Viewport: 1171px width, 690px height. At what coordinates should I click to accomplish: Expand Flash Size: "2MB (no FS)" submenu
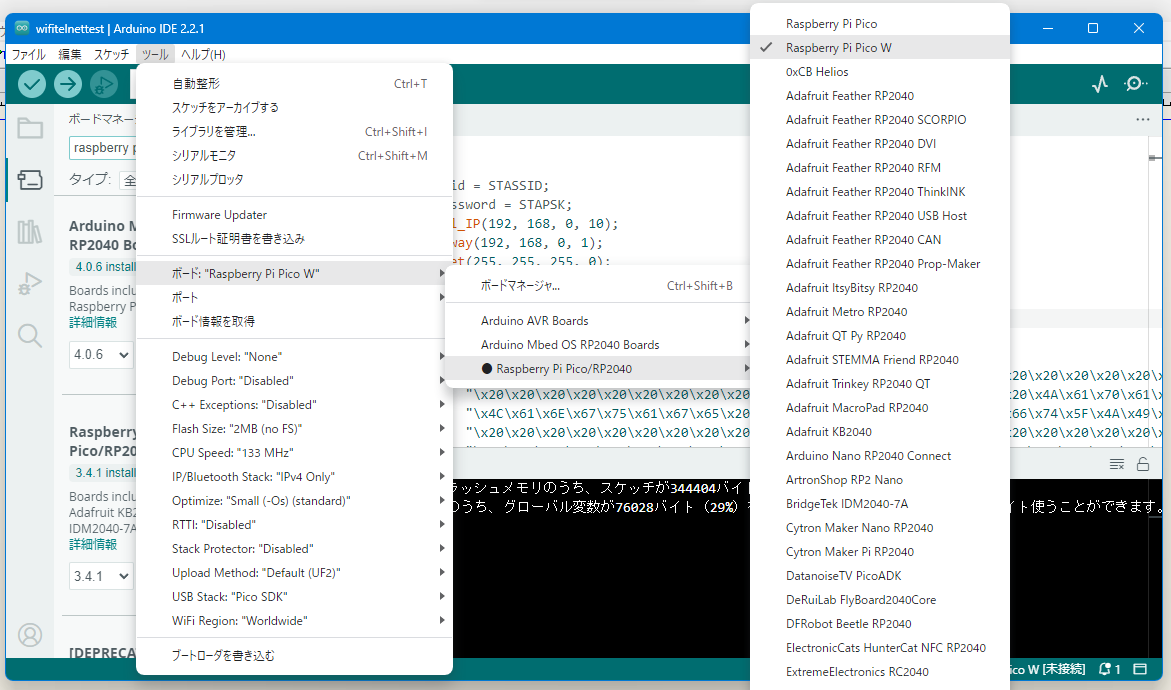pyautogui.click(x=294, y=429)
